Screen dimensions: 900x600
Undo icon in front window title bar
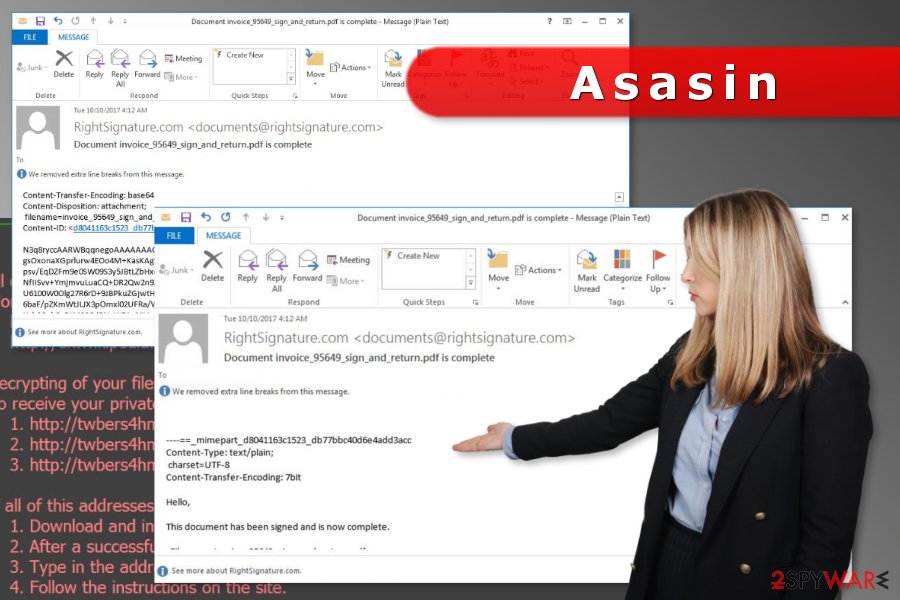coord(205,217)
